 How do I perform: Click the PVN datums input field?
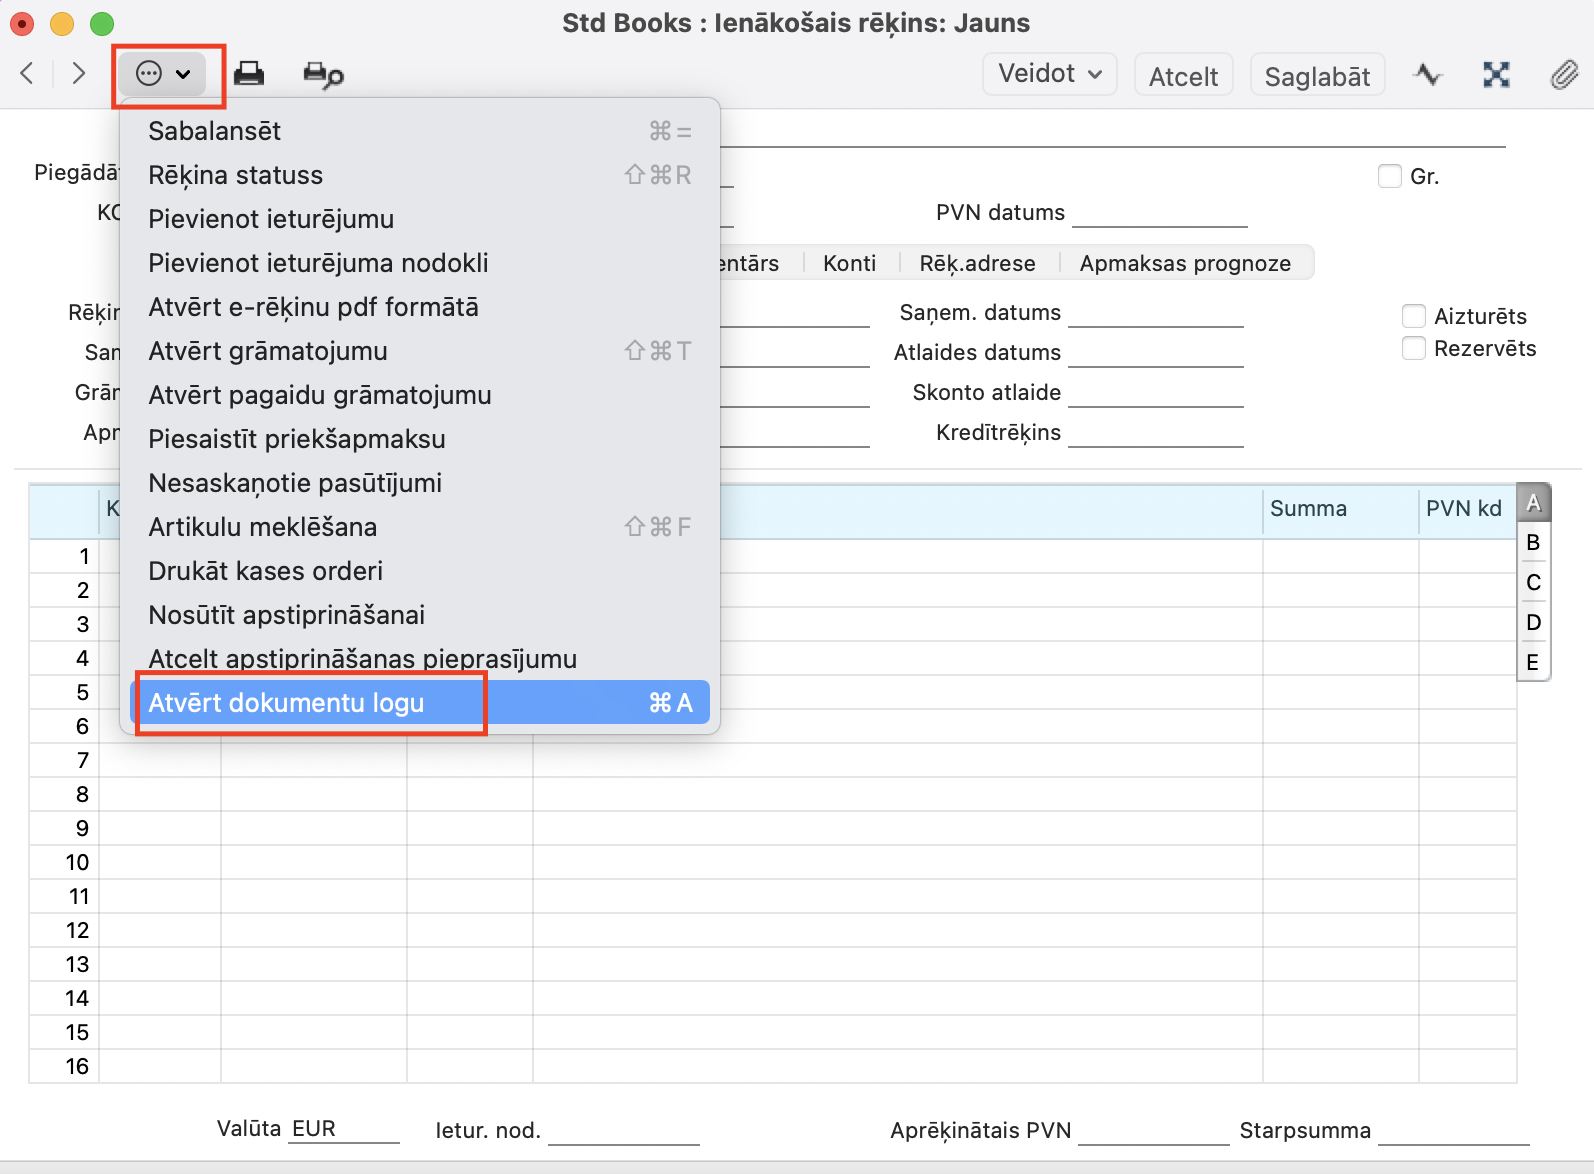pos(1159,214)
